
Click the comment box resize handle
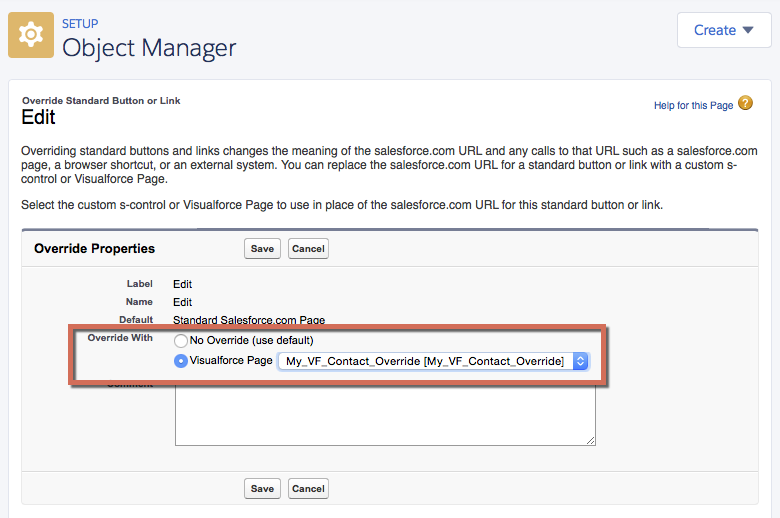click(590, 440)
